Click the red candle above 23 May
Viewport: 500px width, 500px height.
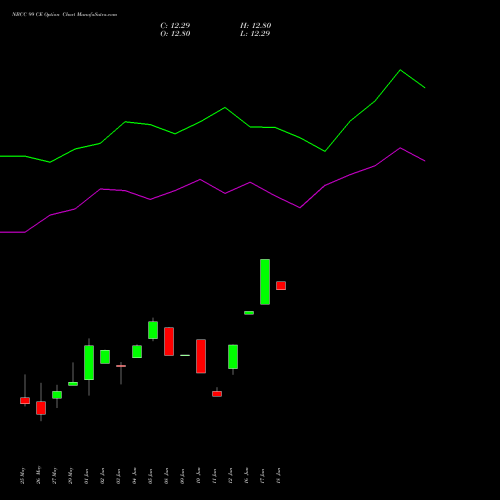(25, 400)
